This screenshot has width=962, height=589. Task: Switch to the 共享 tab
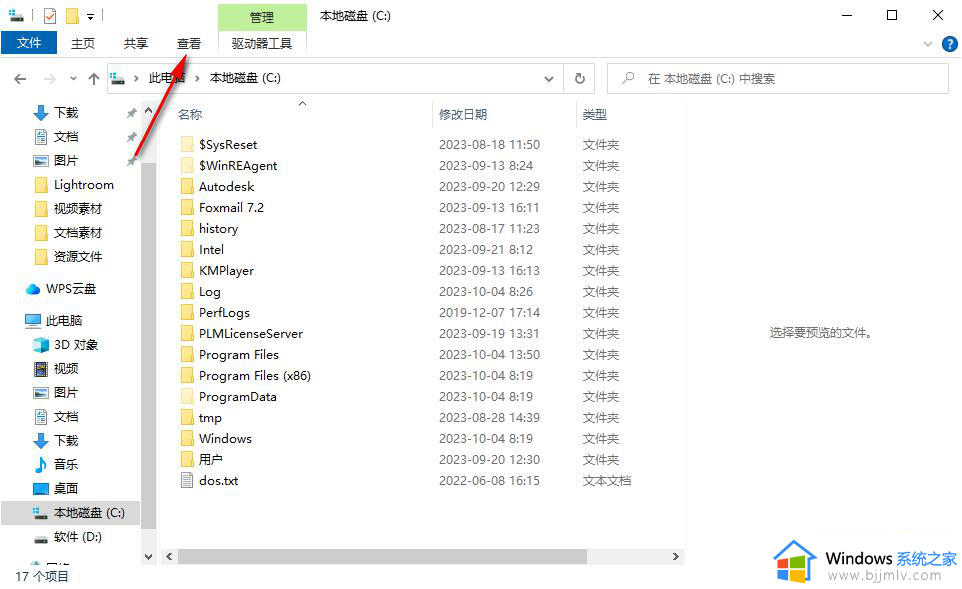pyautogui.click(x=136, y=44)
